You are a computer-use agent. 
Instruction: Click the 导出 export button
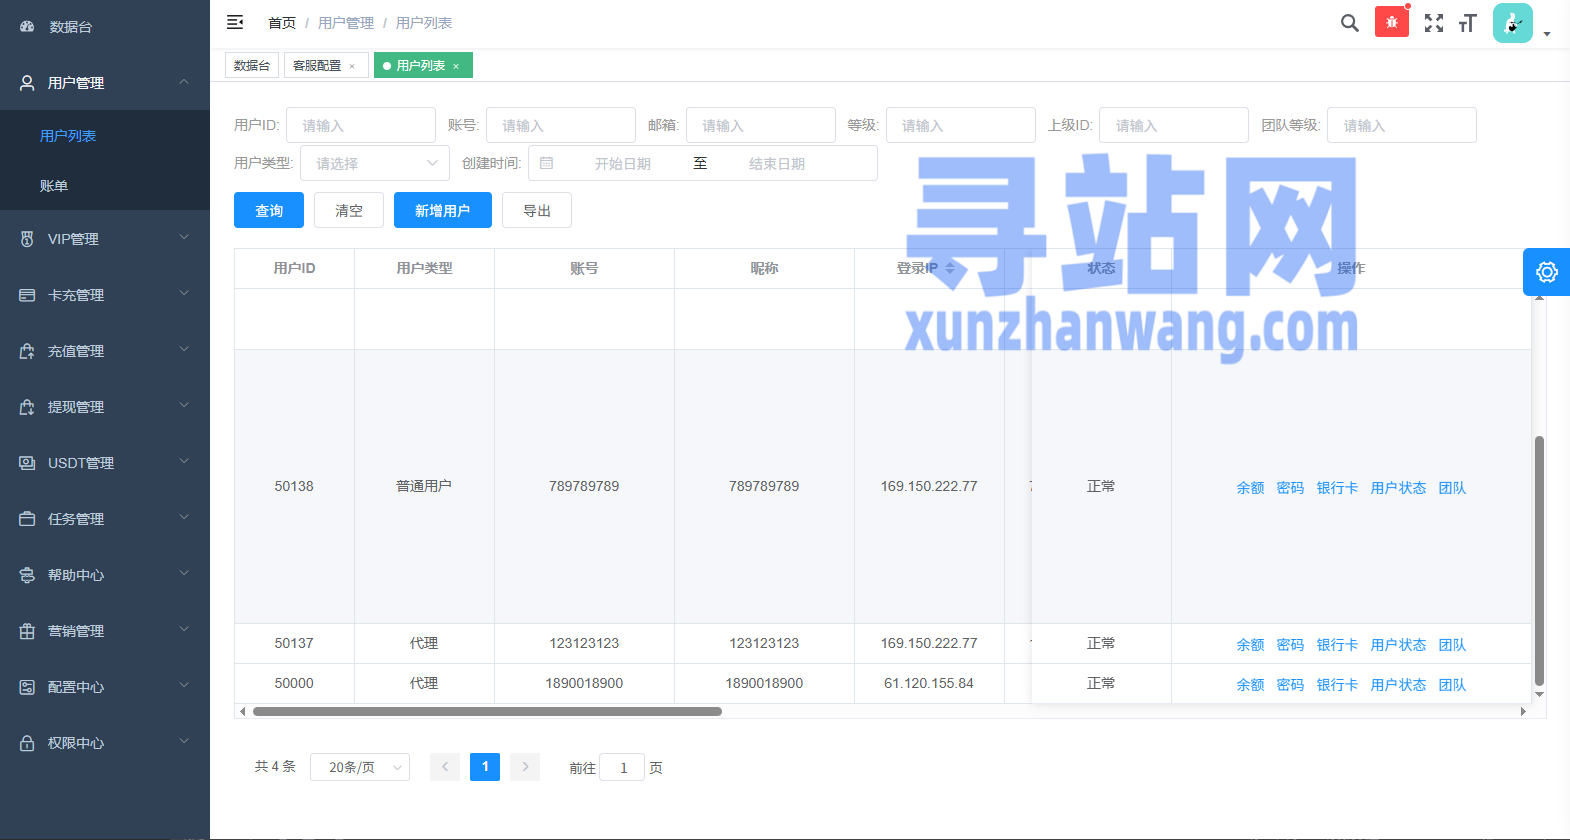click(x=537, y=210)
